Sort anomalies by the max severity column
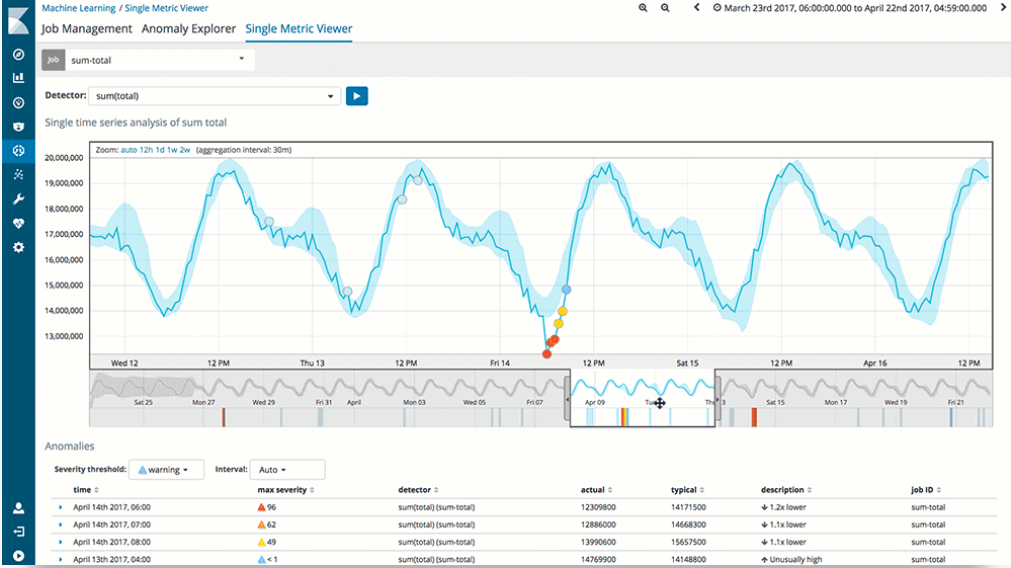 286,490
